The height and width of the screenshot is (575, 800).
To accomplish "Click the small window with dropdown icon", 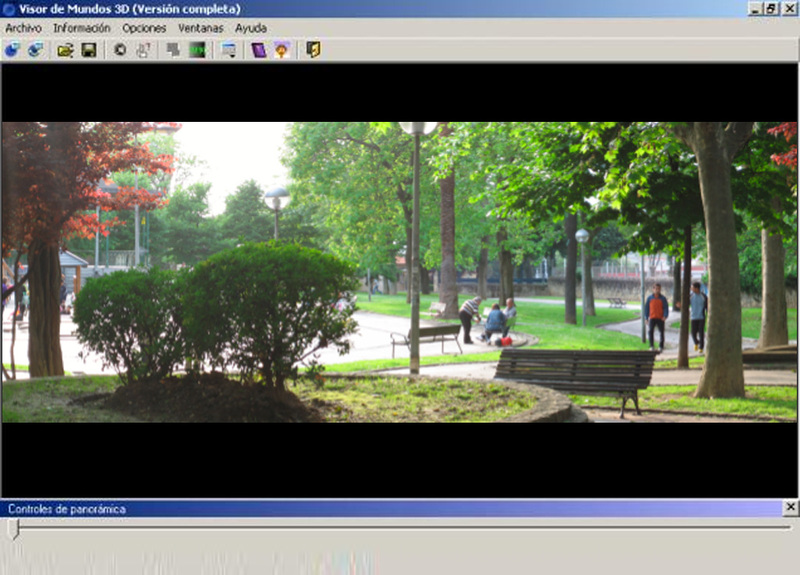I will point(229,49).
